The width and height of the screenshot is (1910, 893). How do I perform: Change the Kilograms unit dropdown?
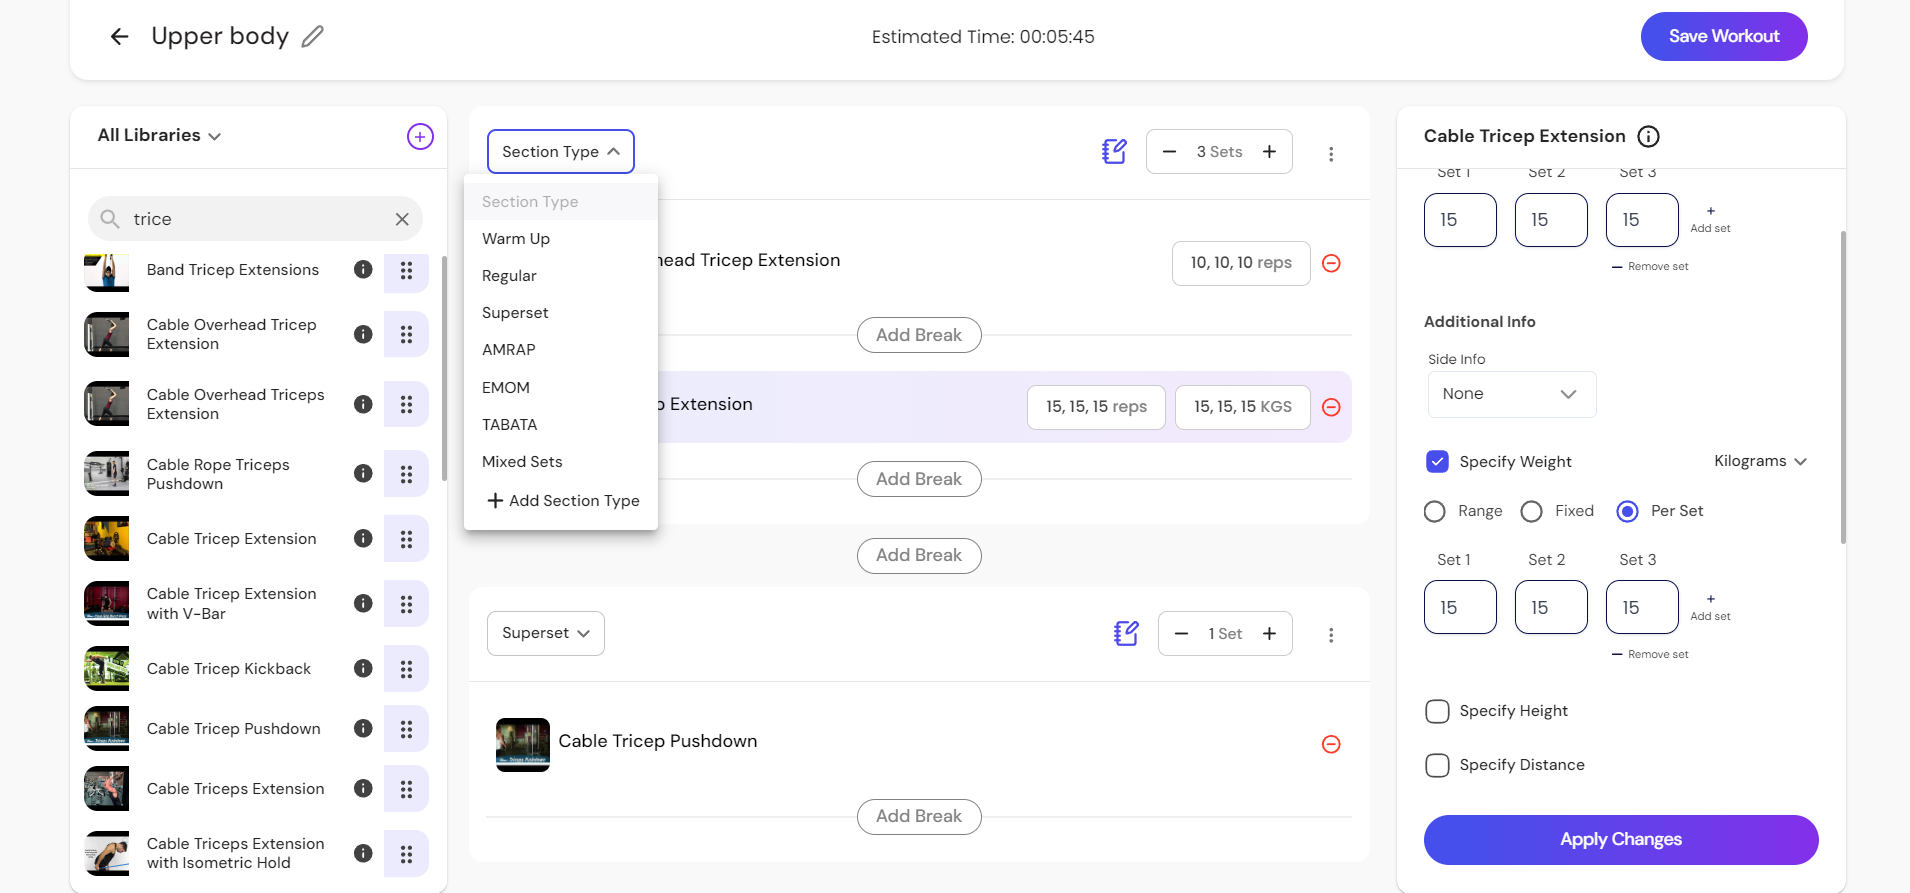pyautogui.click(x=1759, y=461)
